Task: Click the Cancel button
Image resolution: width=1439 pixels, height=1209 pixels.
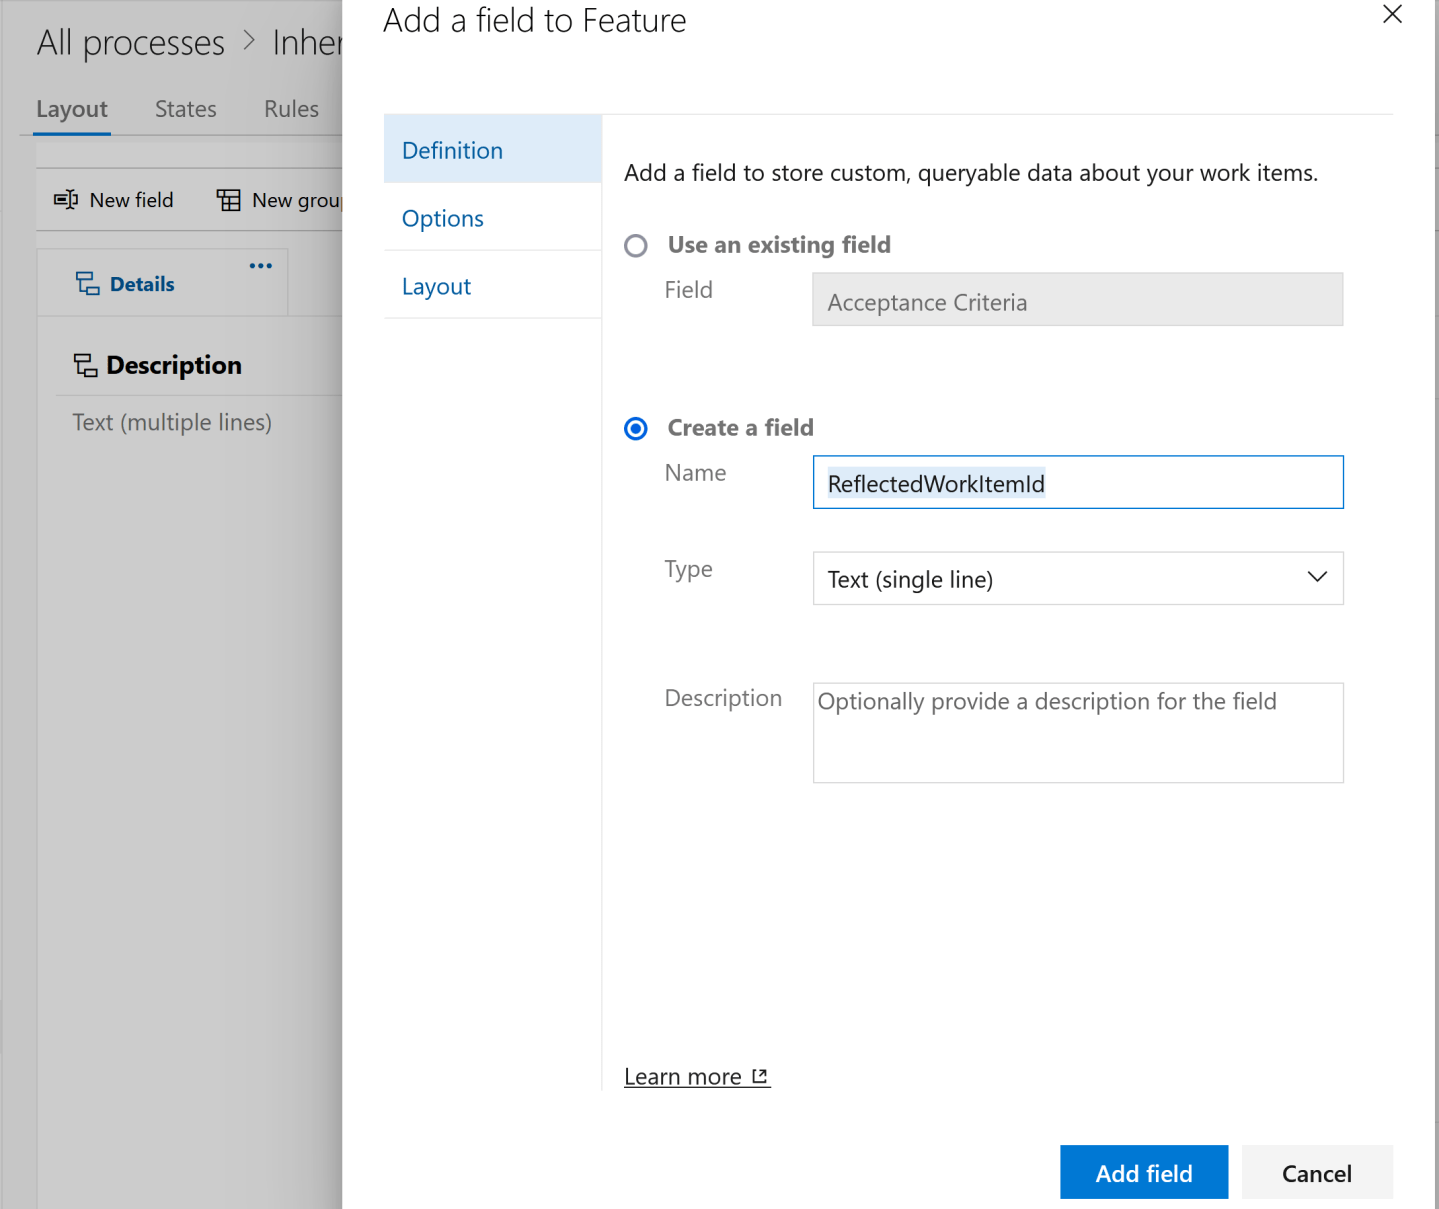Action: pyautogui.click(x=1316, y=1172)
